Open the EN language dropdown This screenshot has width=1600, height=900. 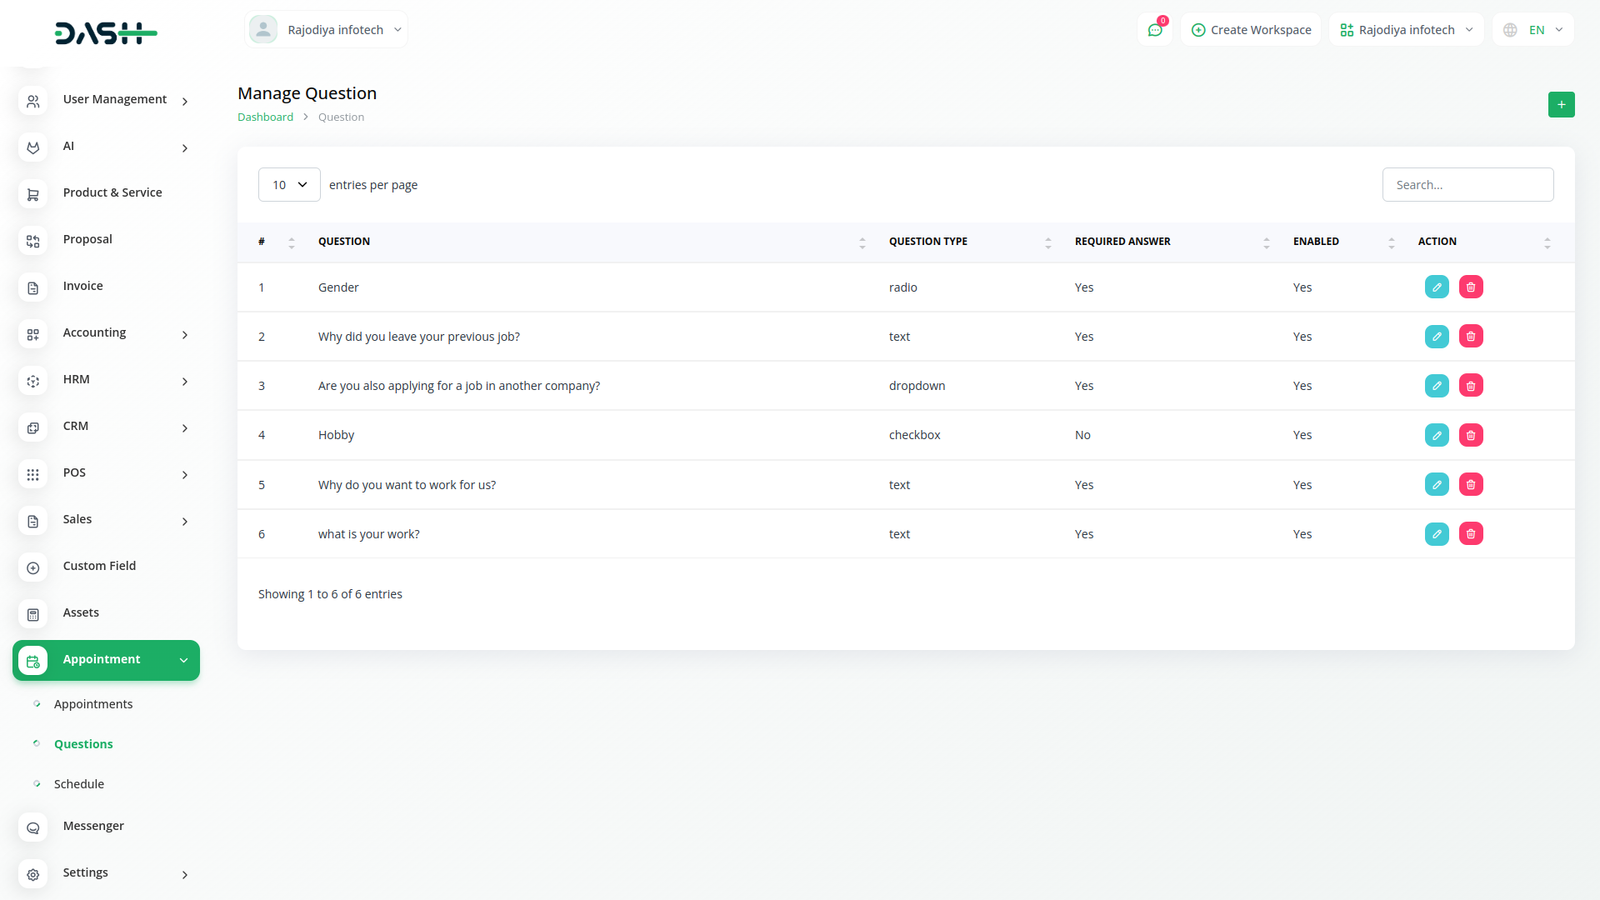(x=1533, y=30)
